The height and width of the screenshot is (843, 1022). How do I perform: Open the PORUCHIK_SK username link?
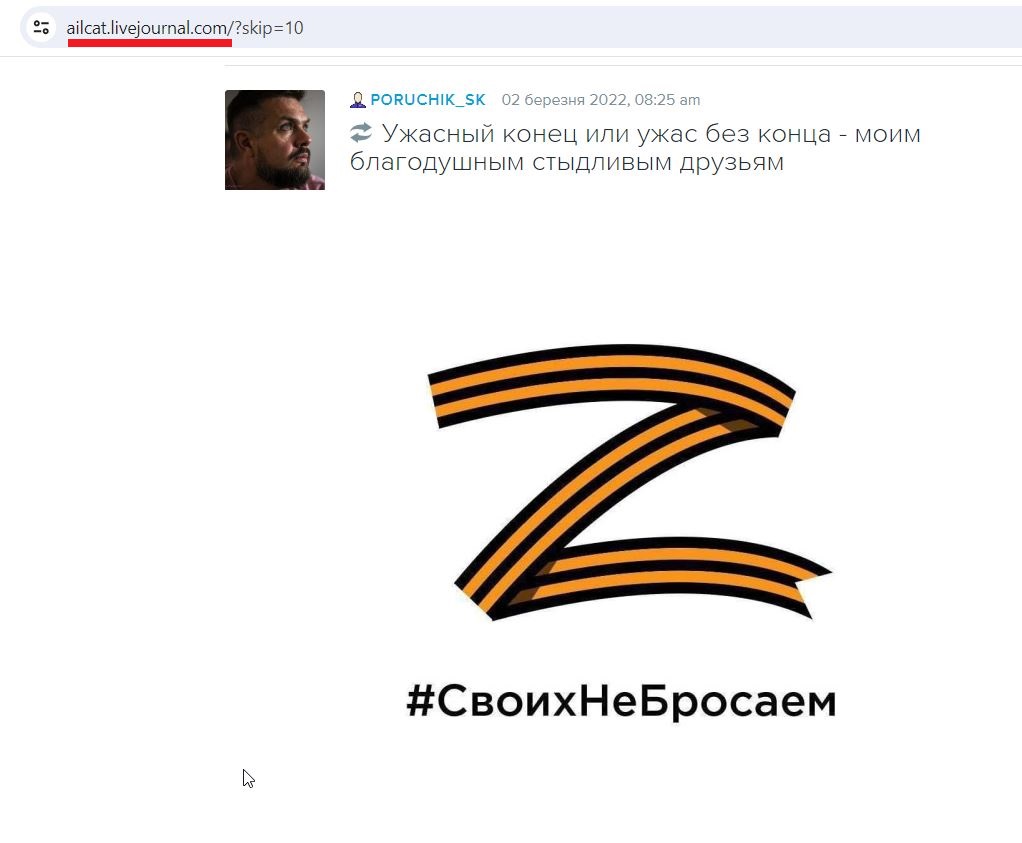pos(428,100)
